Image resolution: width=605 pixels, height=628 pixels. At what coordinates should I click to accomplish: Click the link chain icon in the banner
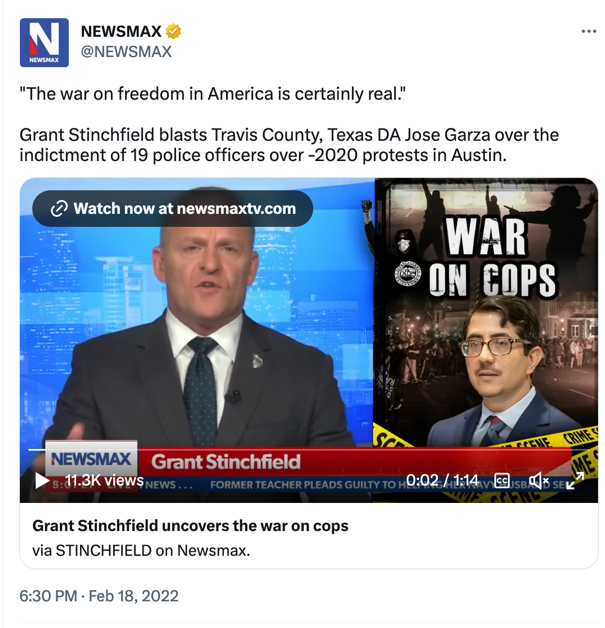pyautogui.click(x=59, y=209)
